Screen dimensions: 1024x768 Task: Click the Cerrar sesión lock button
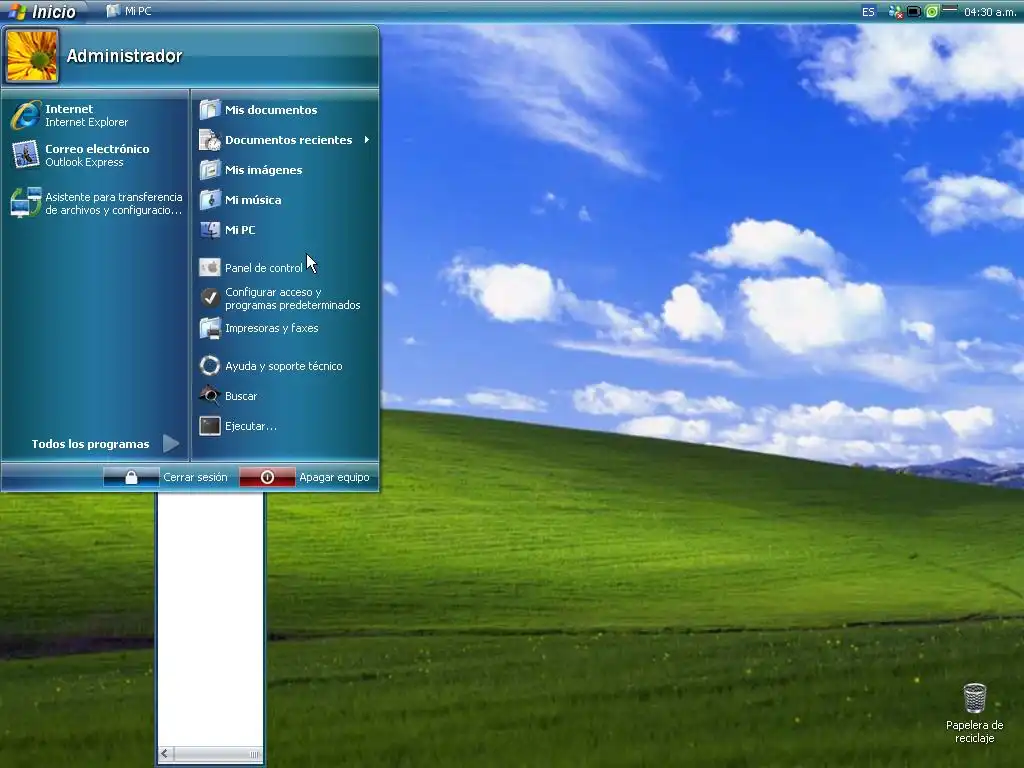(131, 477)
